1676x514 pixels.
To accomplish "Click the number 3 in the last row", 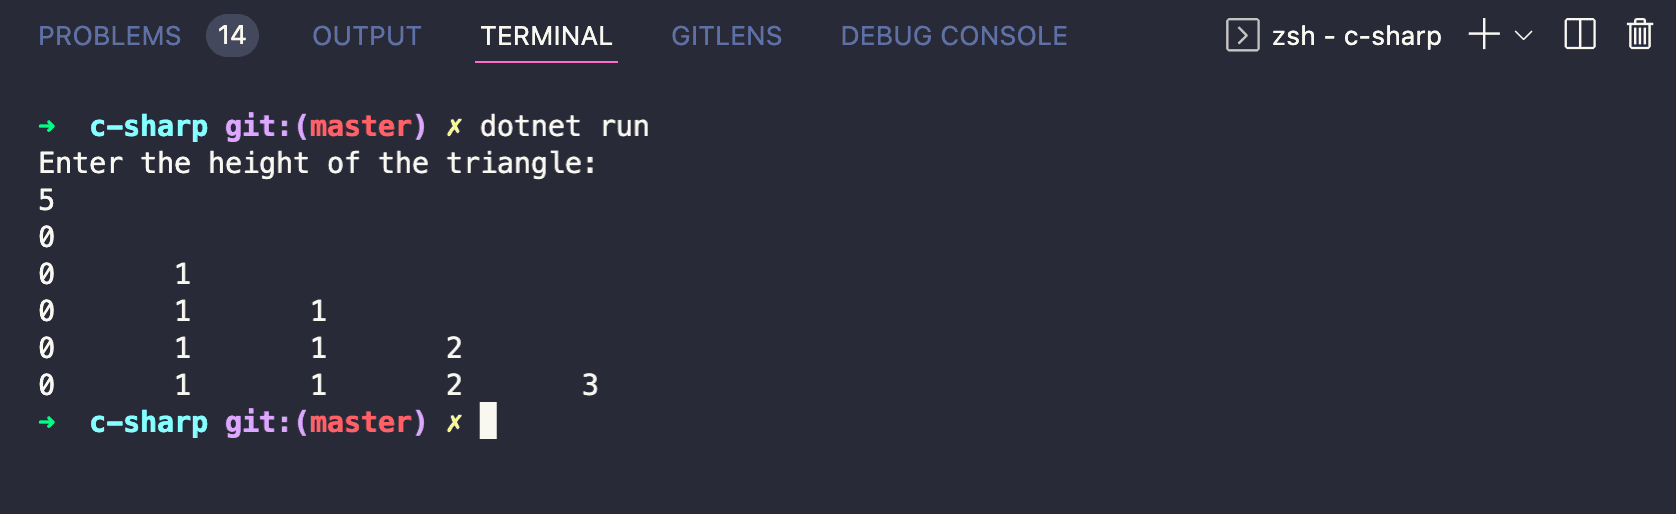I will point(590,385).
